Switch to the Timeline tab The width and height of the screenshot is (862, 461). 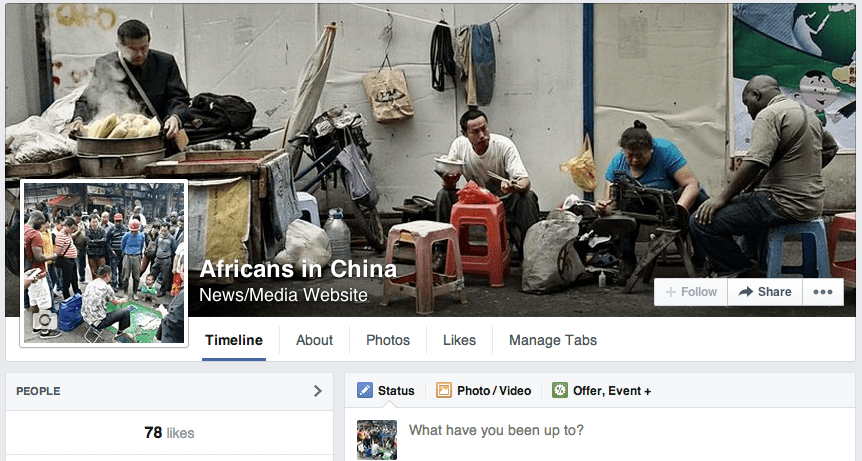click(234, 340)
